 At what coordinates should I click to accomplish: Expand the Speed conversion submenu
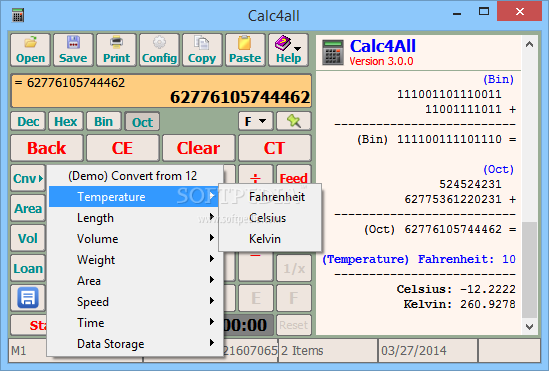tap(135, 302)
